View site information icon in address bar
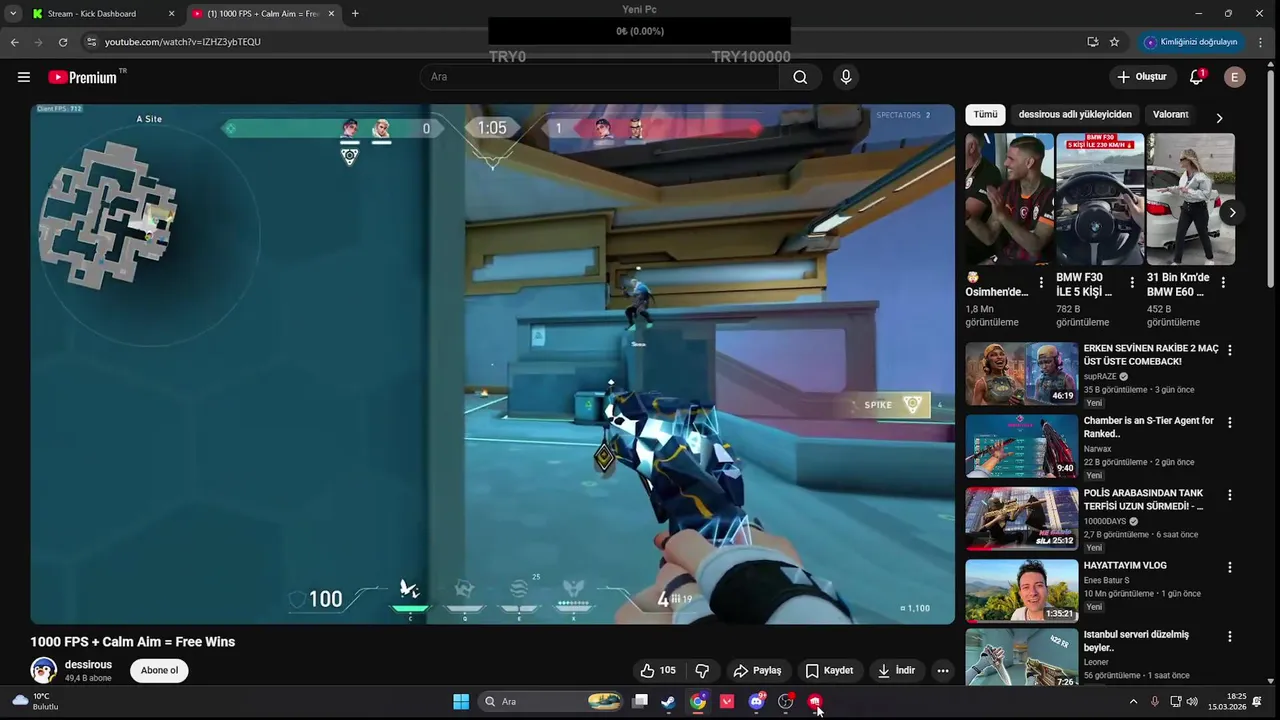 92,42
